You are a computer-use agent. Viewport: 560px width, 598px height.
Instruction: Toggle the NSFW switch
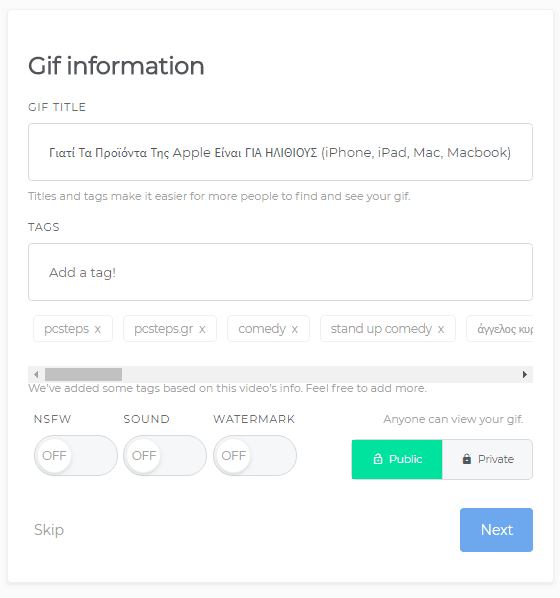[x=76, y=455]
